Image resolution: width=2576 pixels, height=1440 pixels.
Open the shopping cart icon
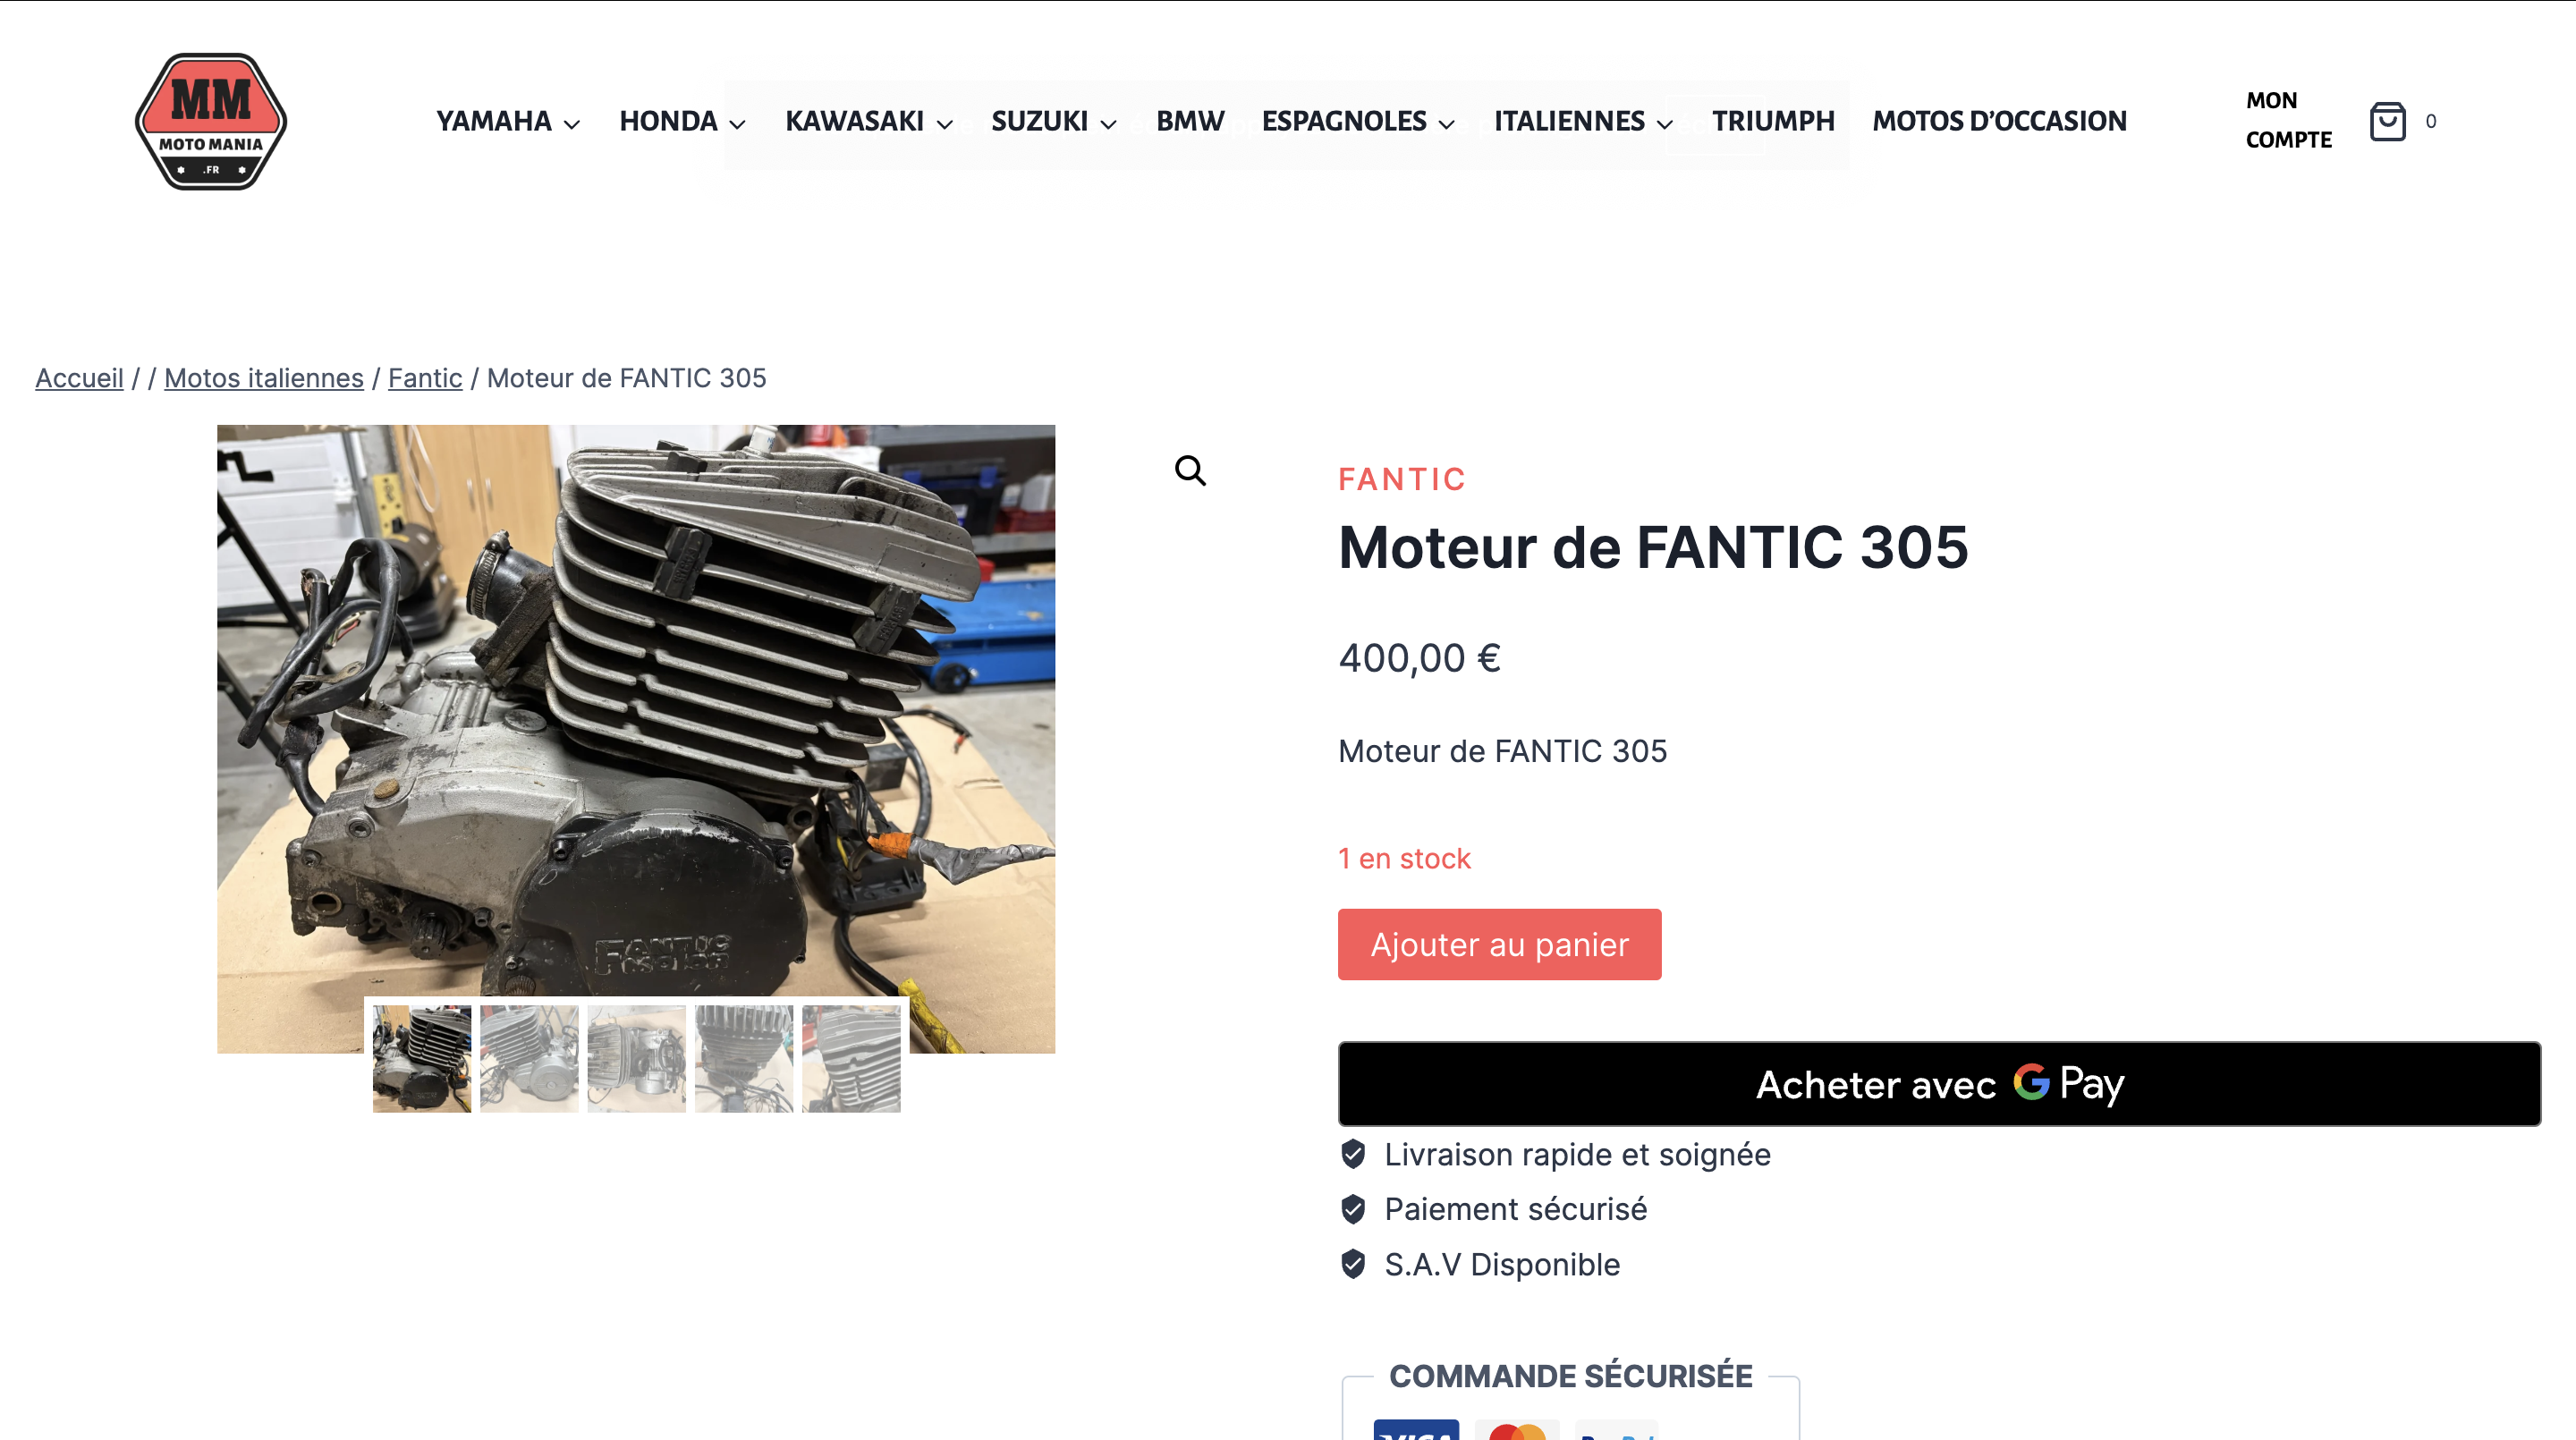(x=2387, y=122)
